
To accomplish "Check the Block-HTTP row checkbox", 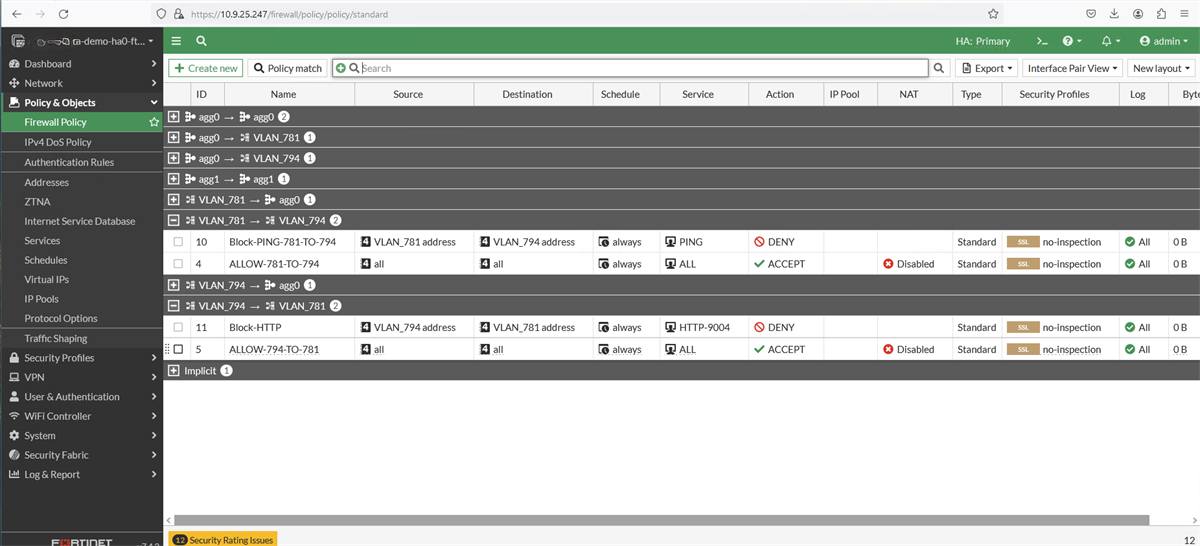I will [178, 327].
